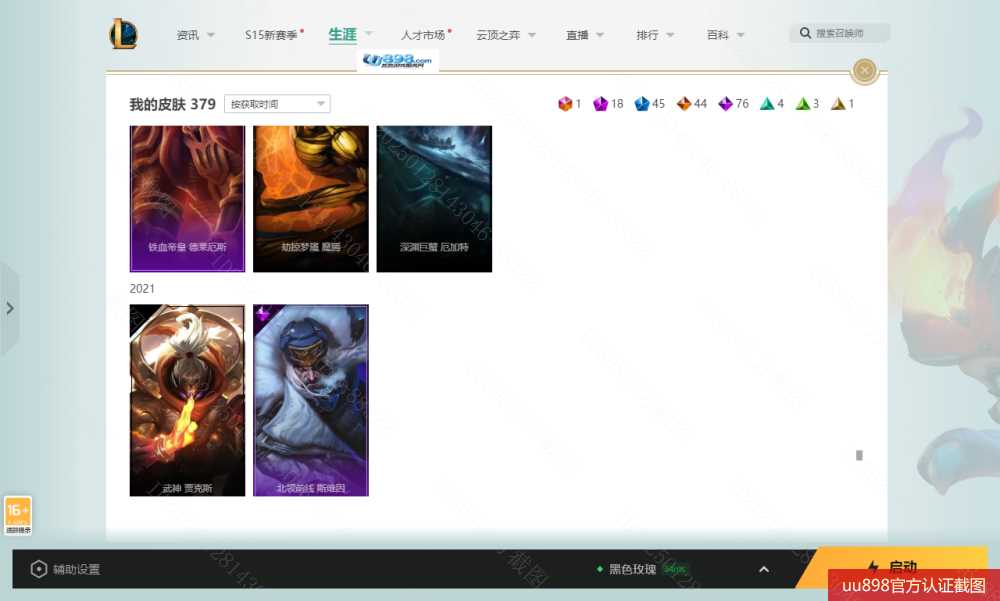
Task: Click the teal triangle icon with count 4
Action: coord(767,104)
